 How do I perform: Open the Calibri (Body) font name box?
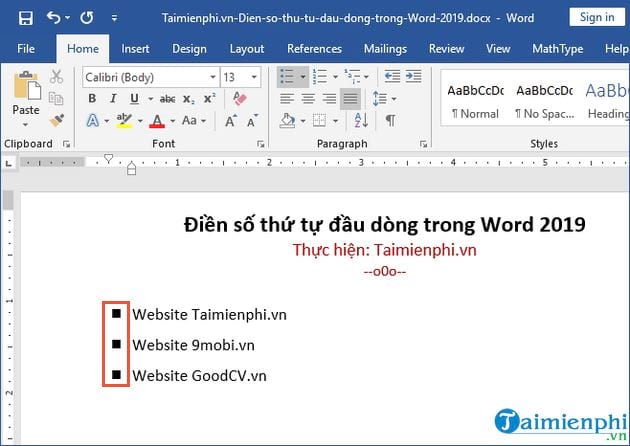point(151,77)
